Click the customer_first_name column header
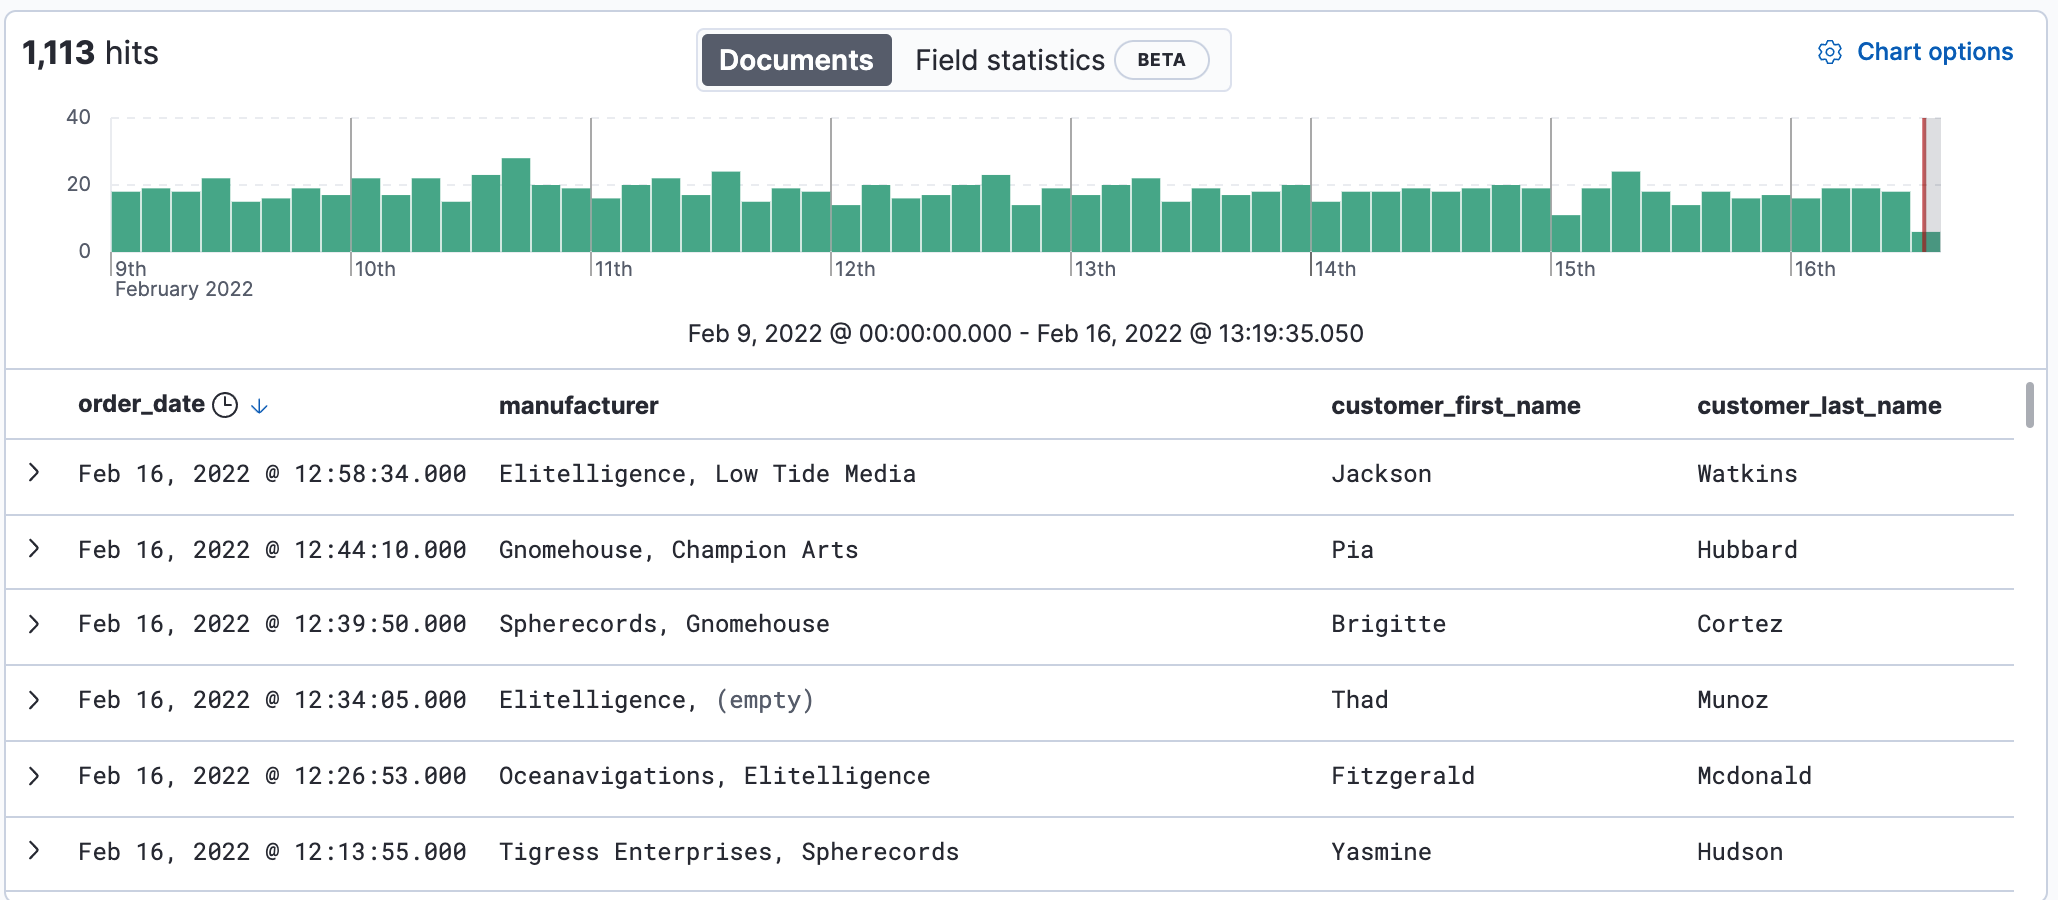The width and height of the screenshot is (2058, 900). click(x=1455, y=406)
